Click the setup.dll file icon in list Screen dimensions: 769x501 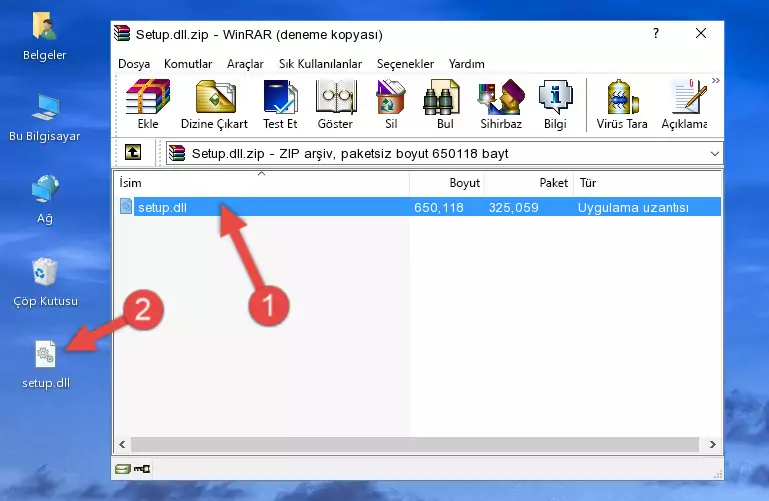[126, 206]
